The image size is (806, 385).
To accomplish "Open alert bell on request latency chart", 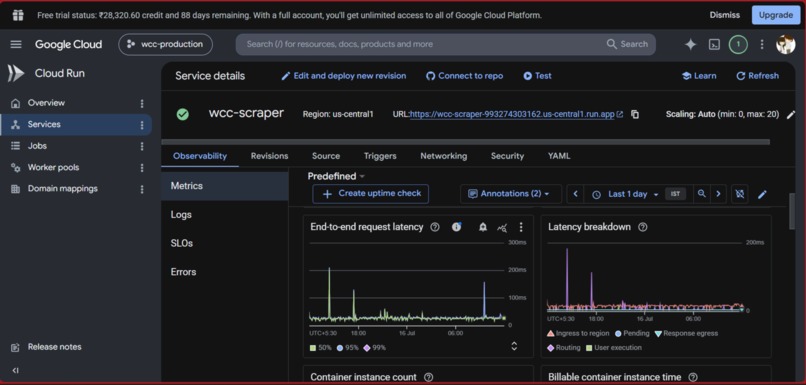I will click(x=483, y=227).
